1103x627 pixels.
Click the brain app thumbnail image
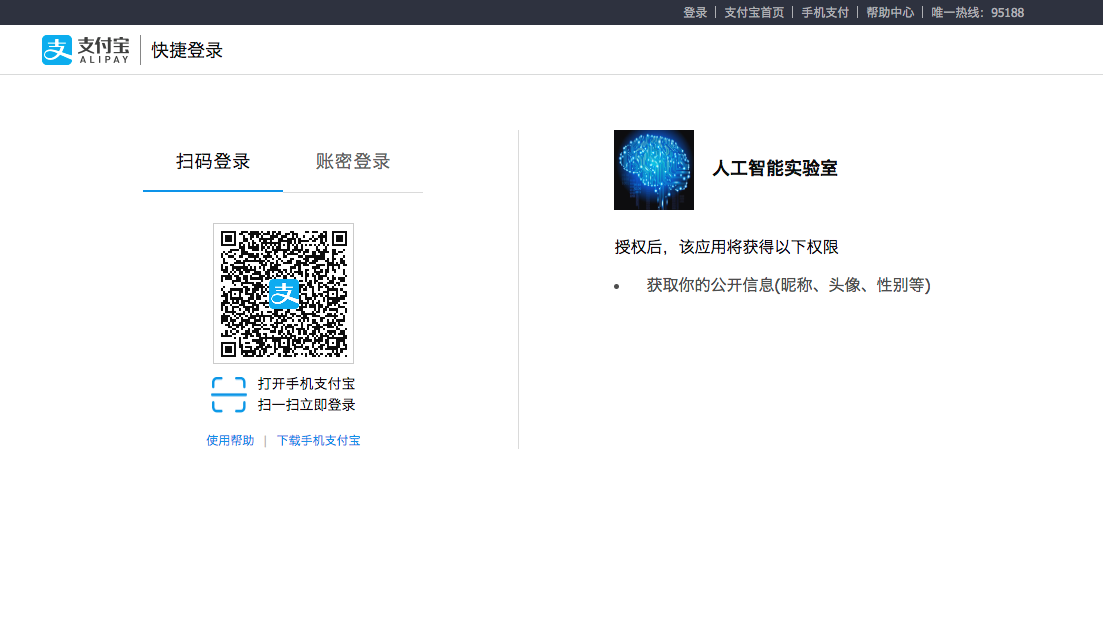pyautogui.click(x=653, y=170)
